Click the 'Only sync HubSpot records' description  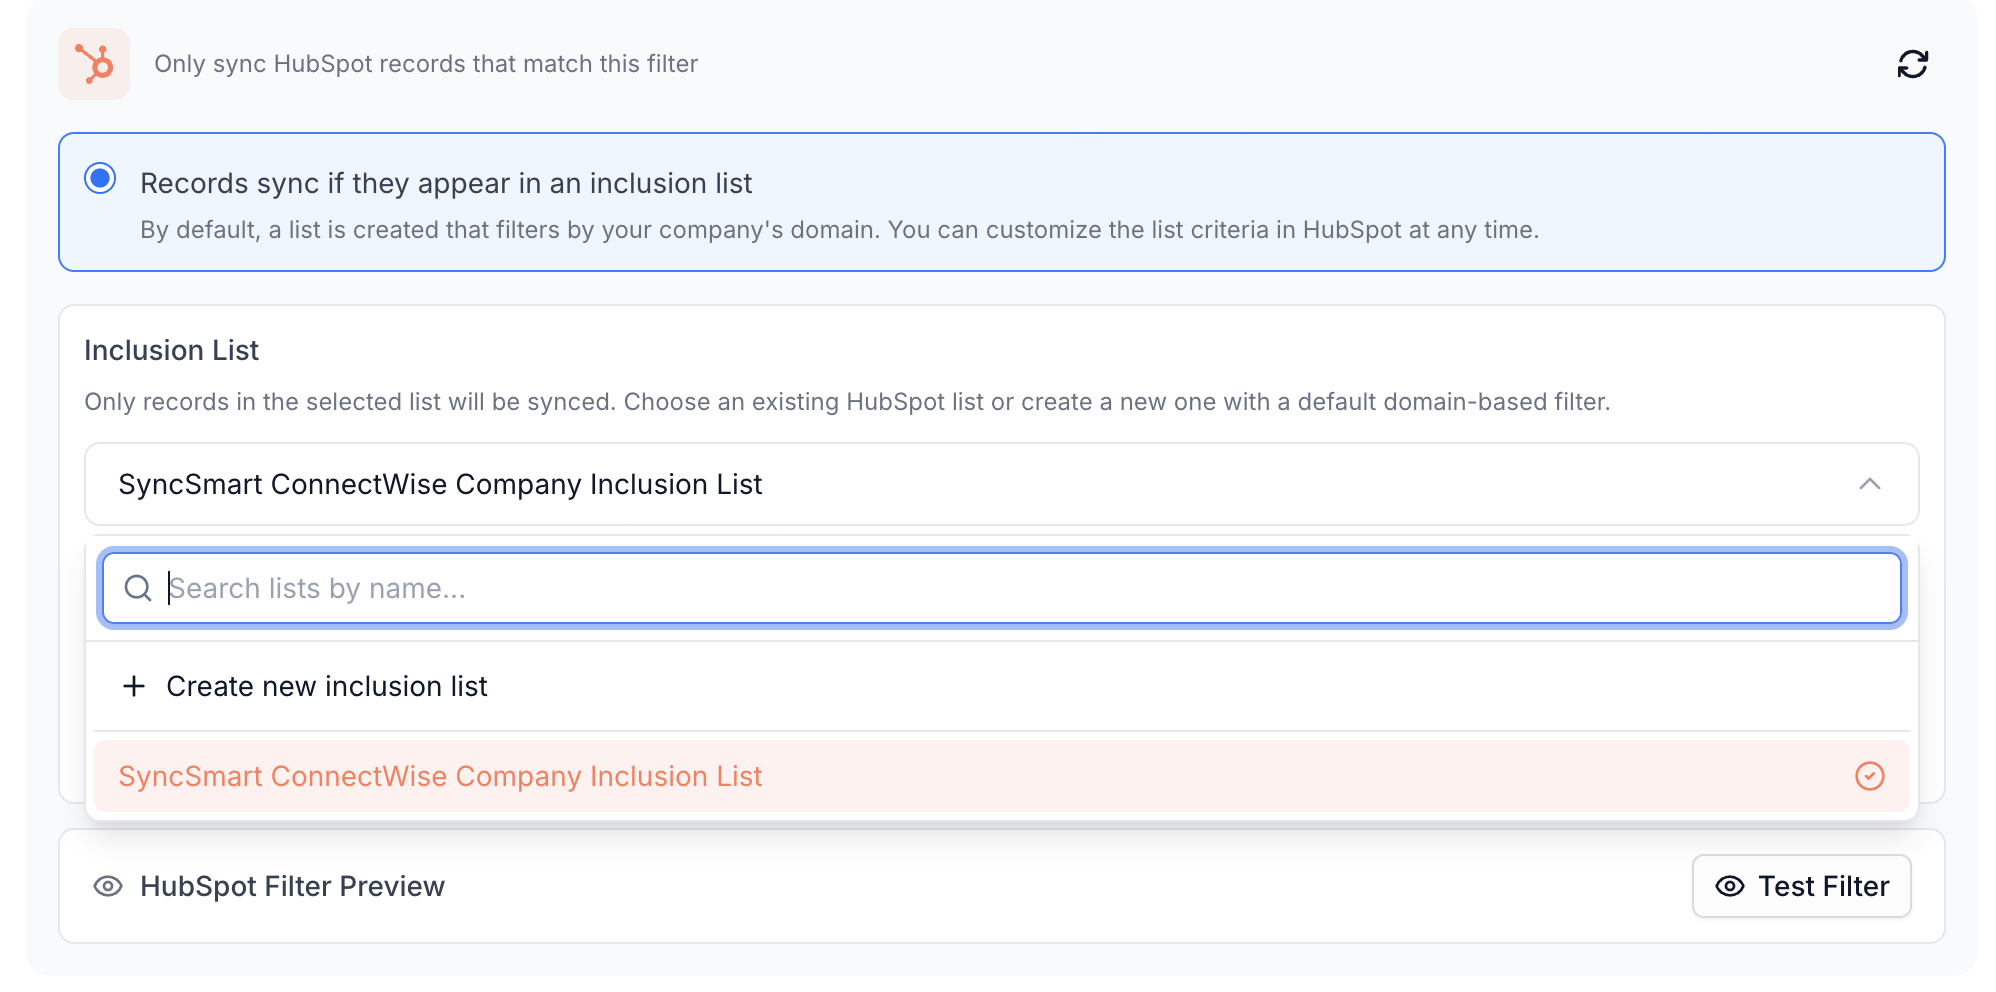coord(426,64)
